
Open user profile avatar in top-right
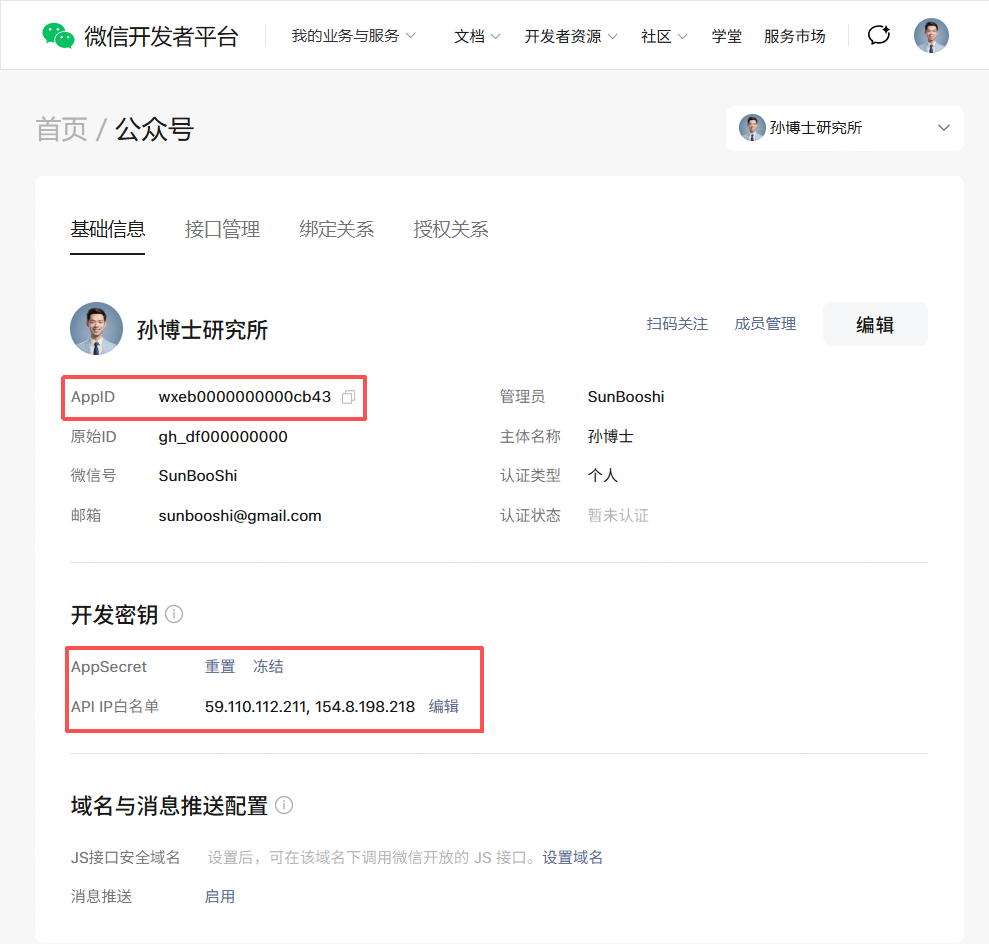coord(931,35)
